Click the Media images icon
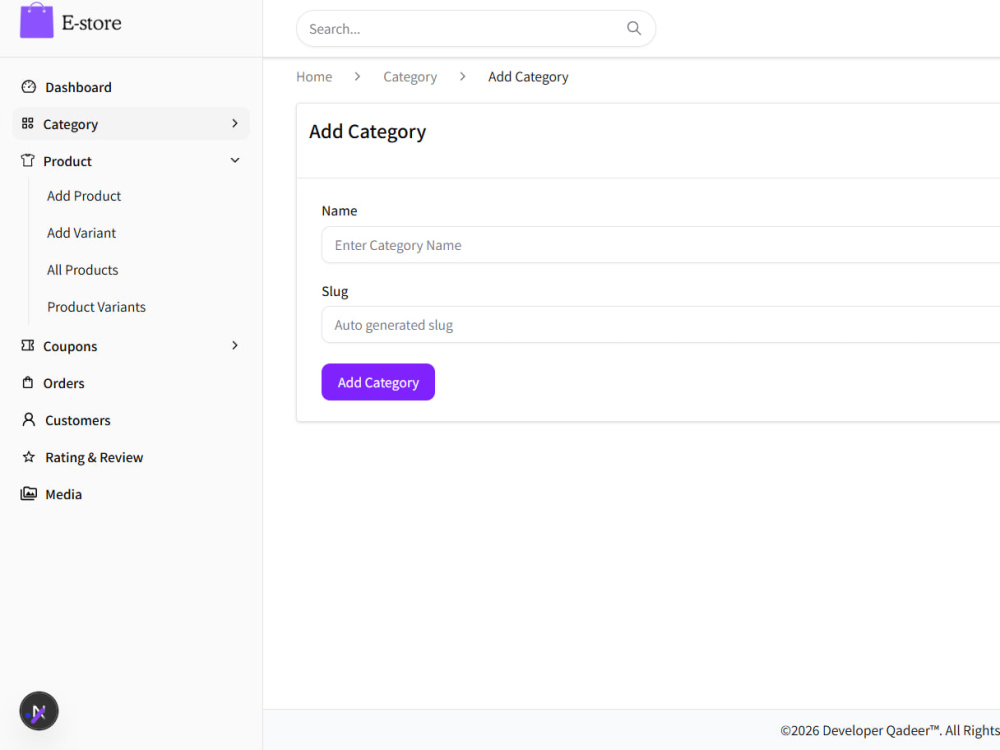This screenshot has height=750, width=1000. pos(29,494)
